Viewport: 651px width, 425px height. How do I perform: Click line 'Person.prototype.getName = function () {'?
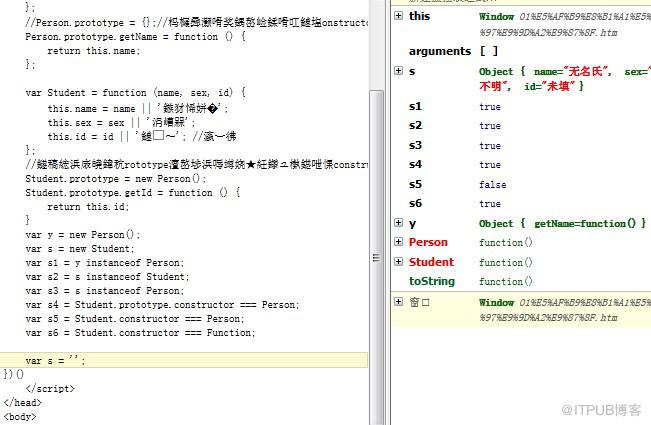(135, 37)
